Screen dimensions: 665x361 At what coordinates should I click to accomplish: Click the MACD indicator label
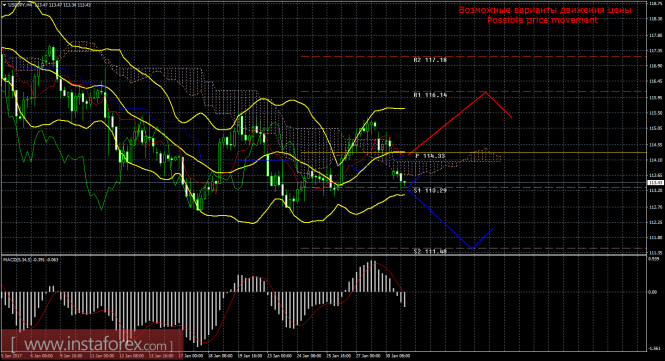[31, 259]
